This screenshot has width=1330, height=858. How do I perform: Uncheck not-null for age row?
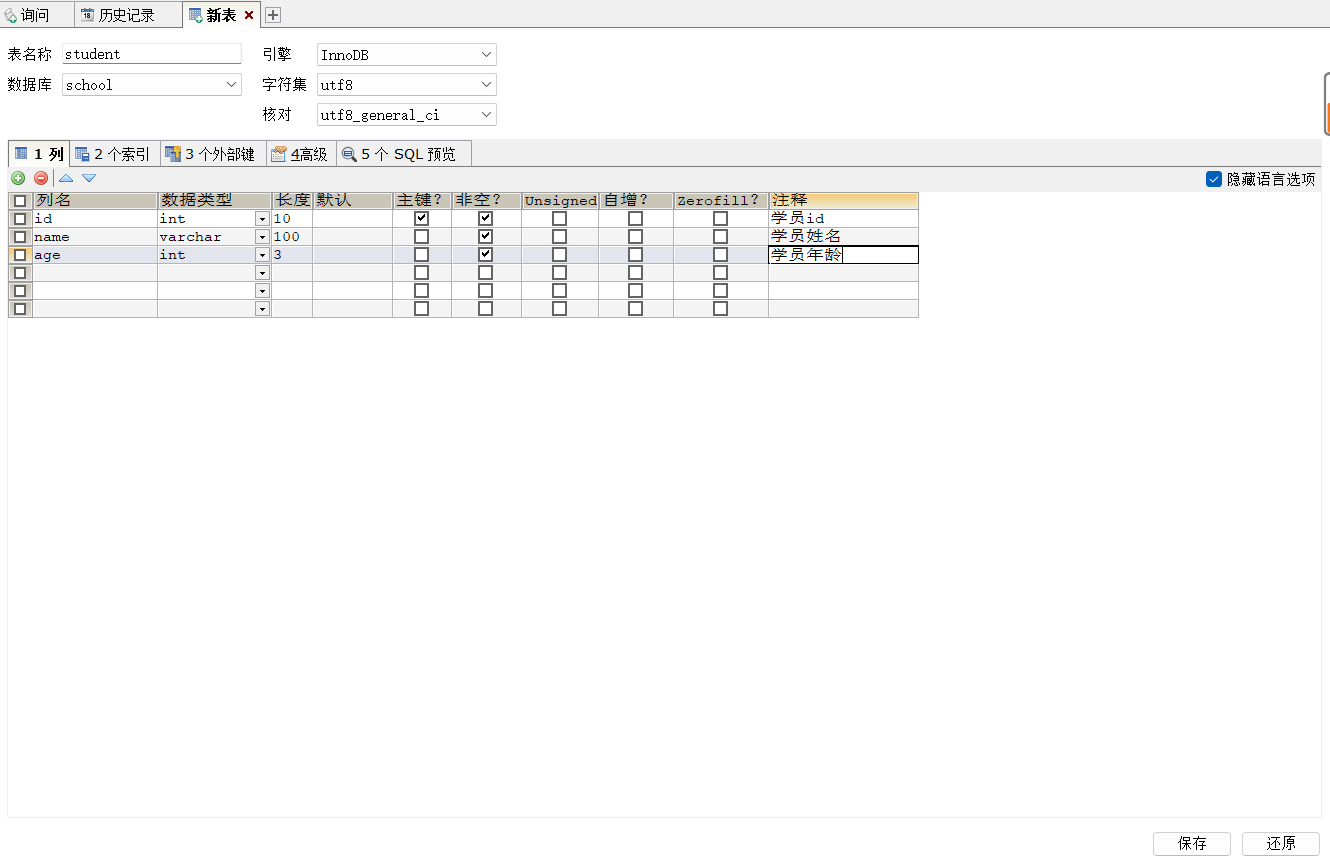pos(485,254)
